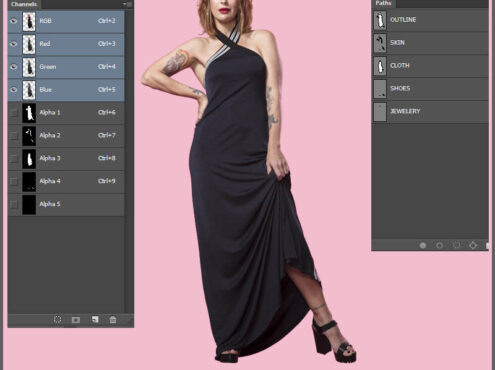Load channel as selection icon
Image resolution: width=495 pixels, height=370 pixels.
pyautogui.click(x=57, y=320)
